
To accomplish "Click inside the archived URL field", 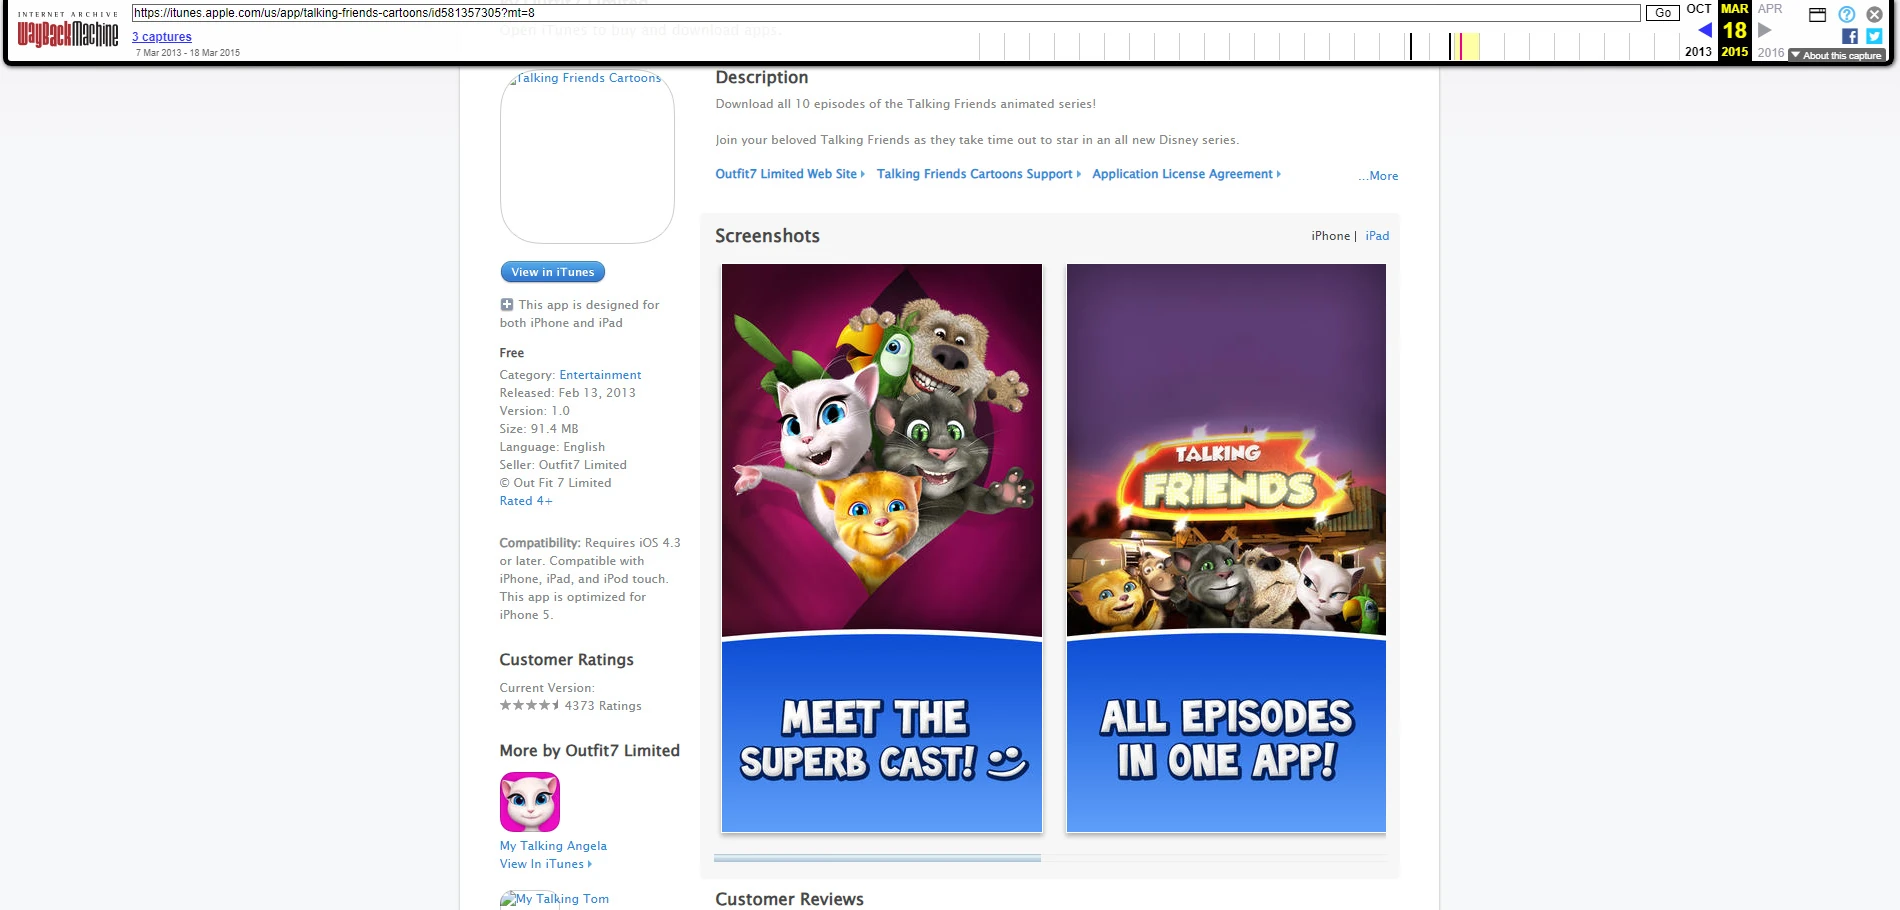I will pyautogui.click(x=800, y=14).
